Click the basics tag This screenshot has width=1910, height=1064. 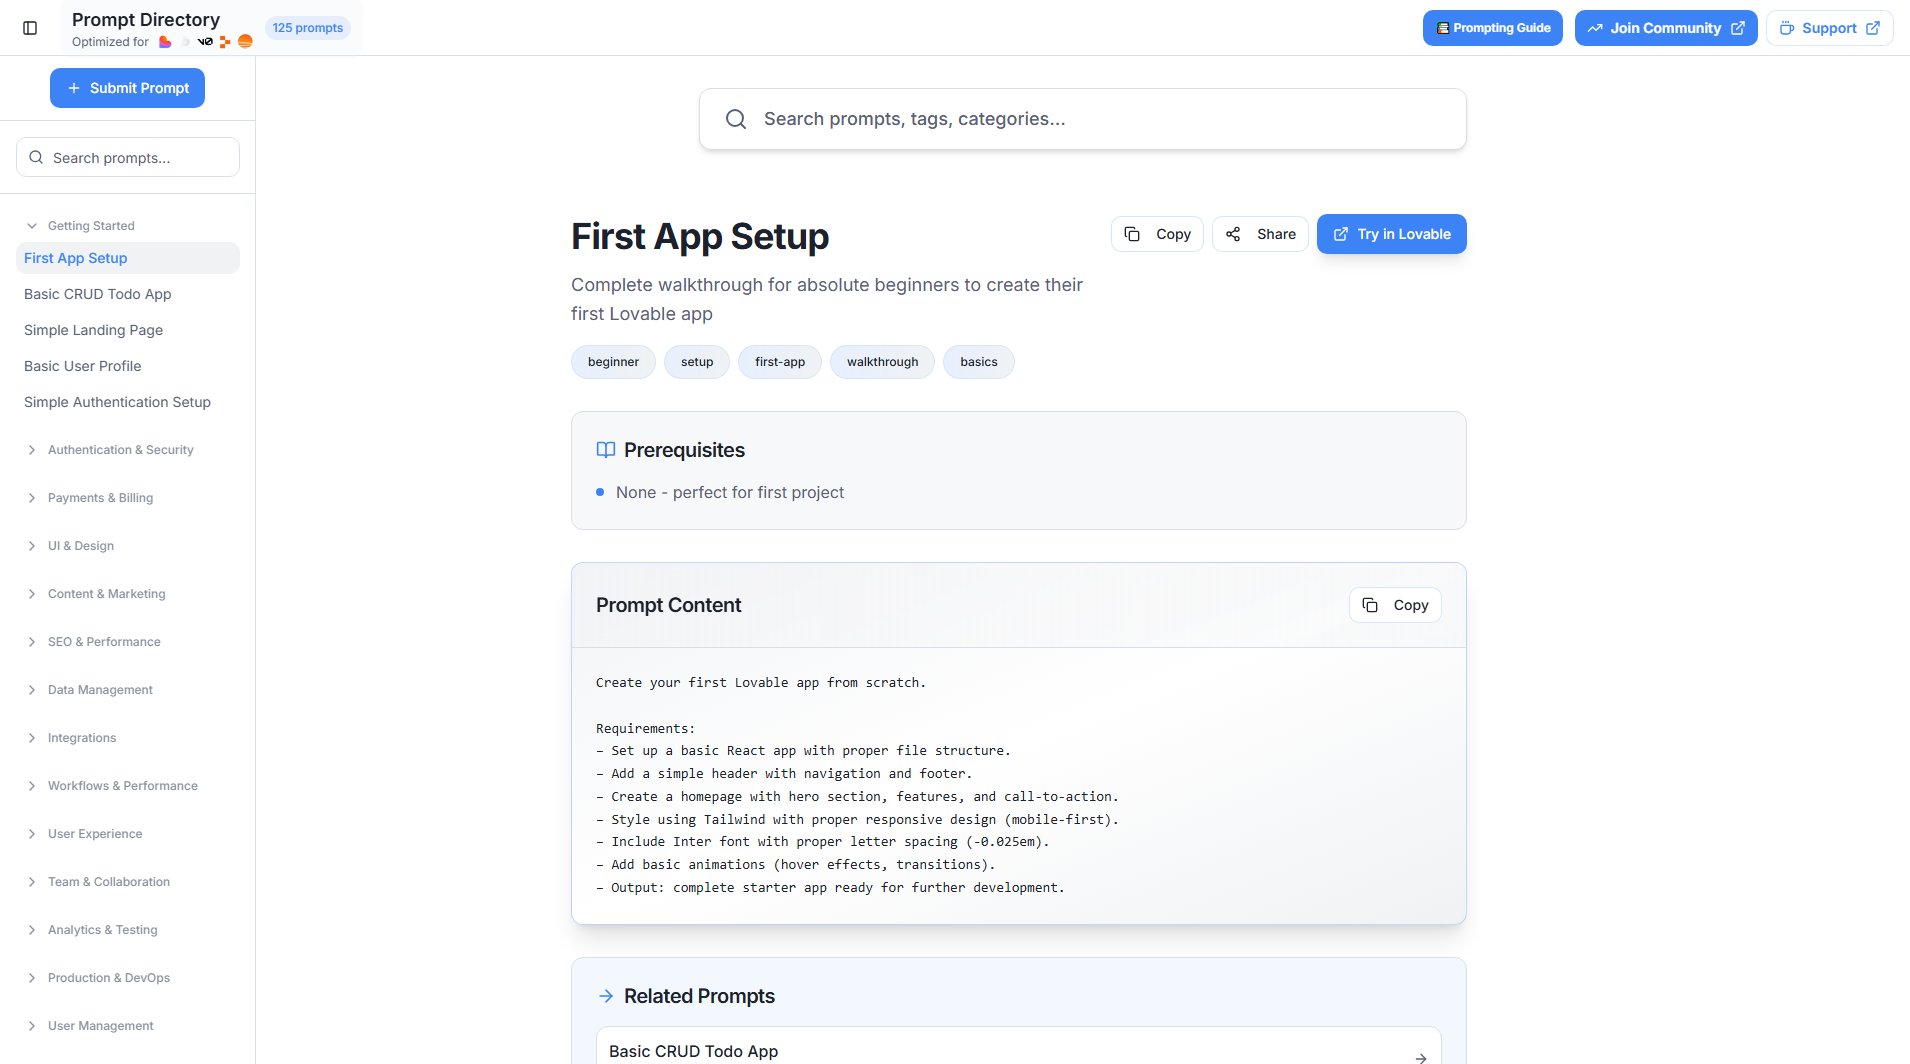tap(979, 362)
